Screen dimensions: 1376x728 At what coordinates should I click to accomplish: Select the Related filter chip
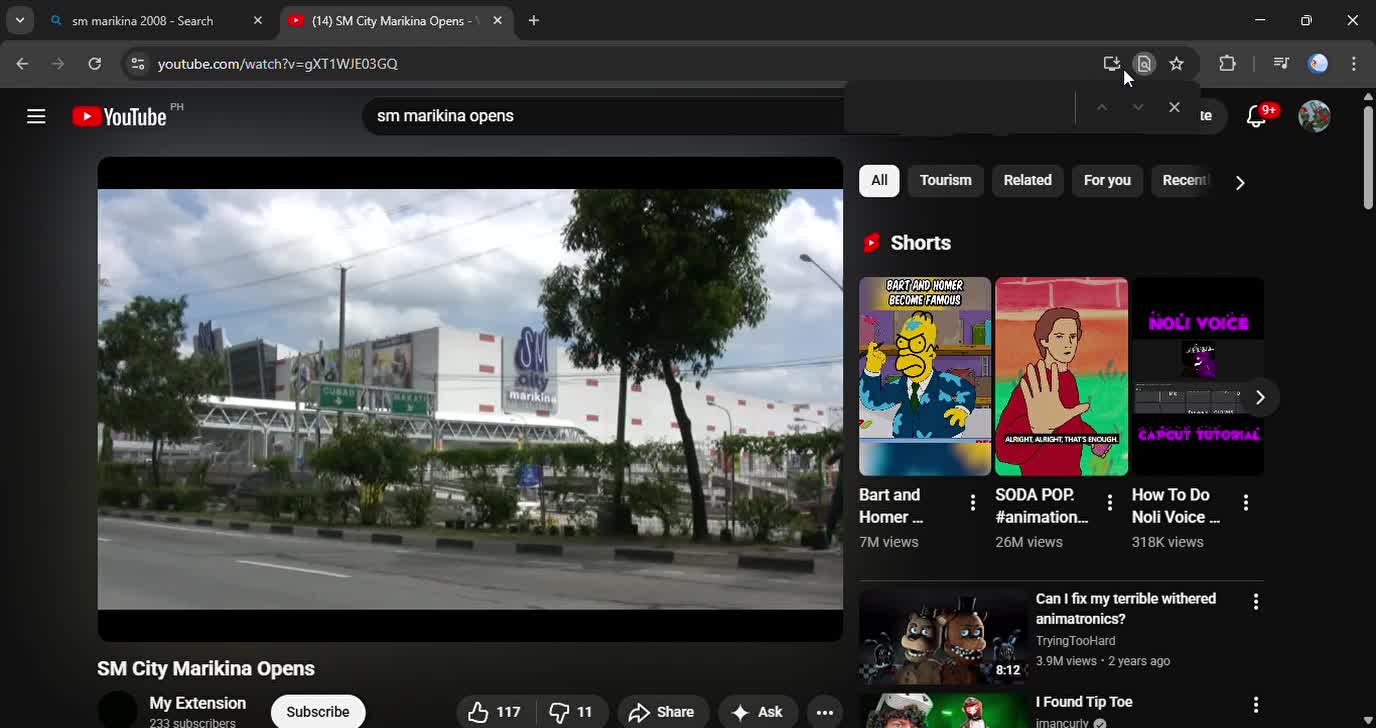click(x=1027, y=181)
